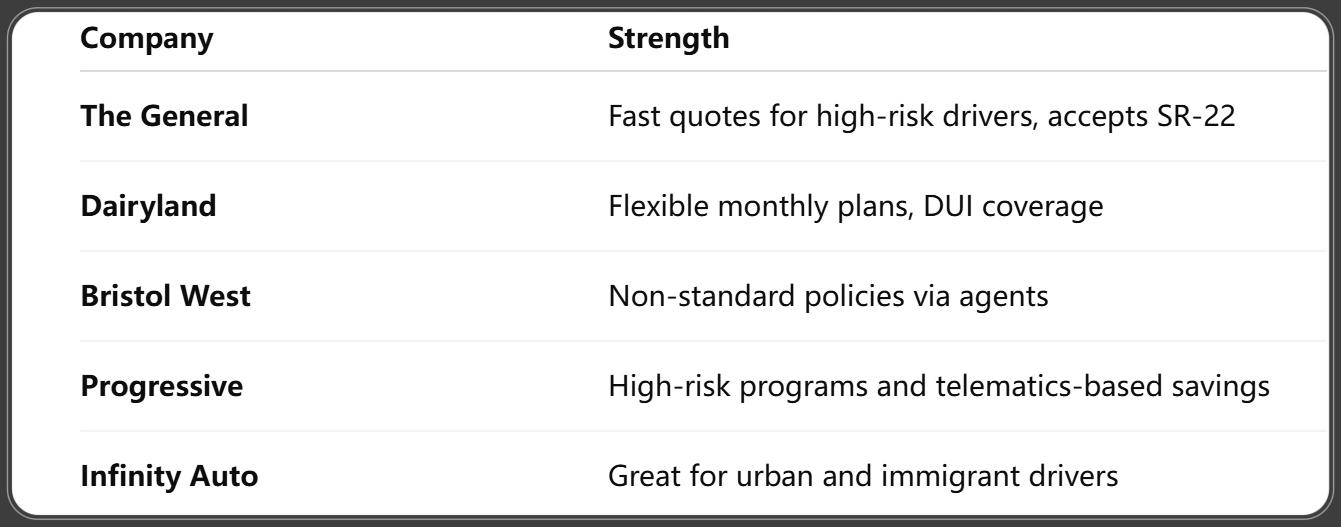
Task: Click the Great for urban and immigrant drivers cell
Action: coord(863,476)
